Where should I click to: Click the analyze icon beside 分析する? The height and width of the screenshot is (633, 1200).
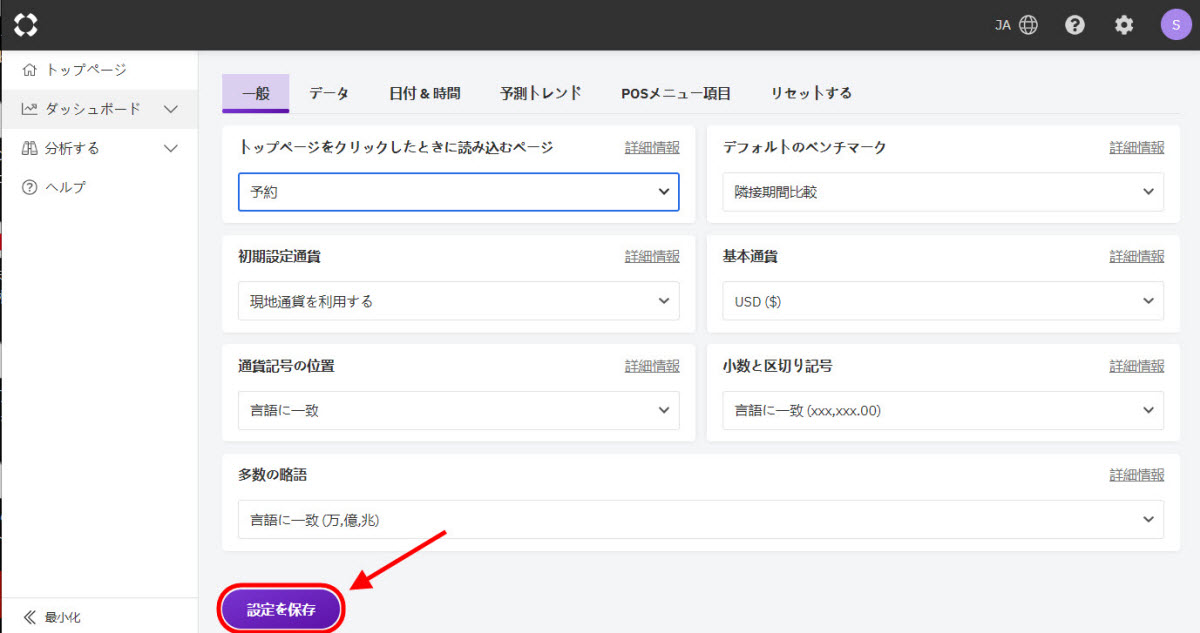point(29,148)
